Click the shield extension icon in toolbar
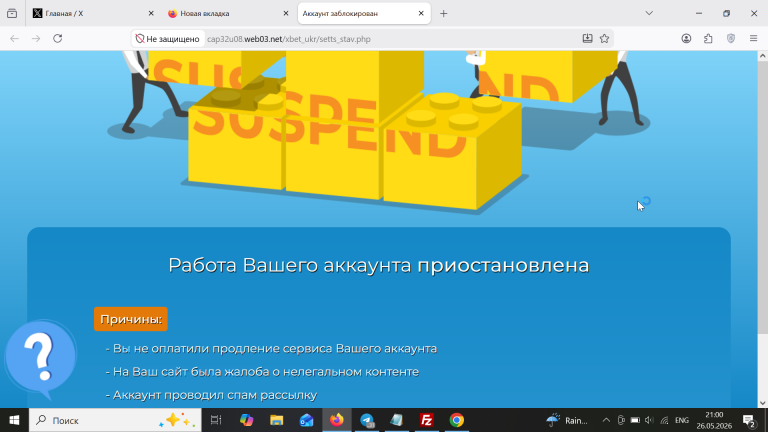Screen dimensions: 768x432 [731, 39]
